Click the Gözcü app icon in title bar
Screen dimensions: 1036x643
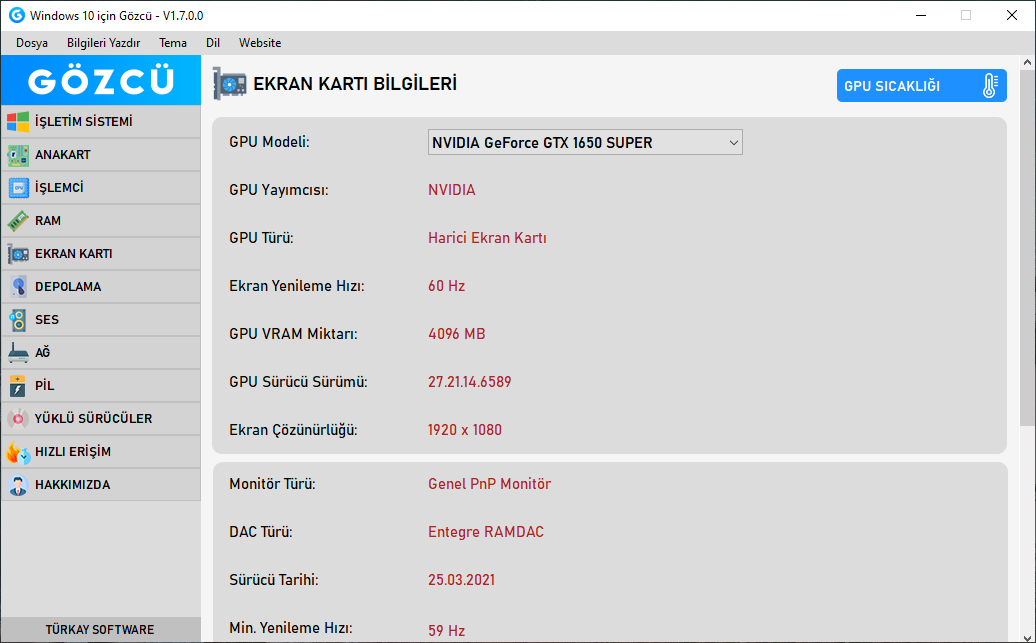coord(17,15)
